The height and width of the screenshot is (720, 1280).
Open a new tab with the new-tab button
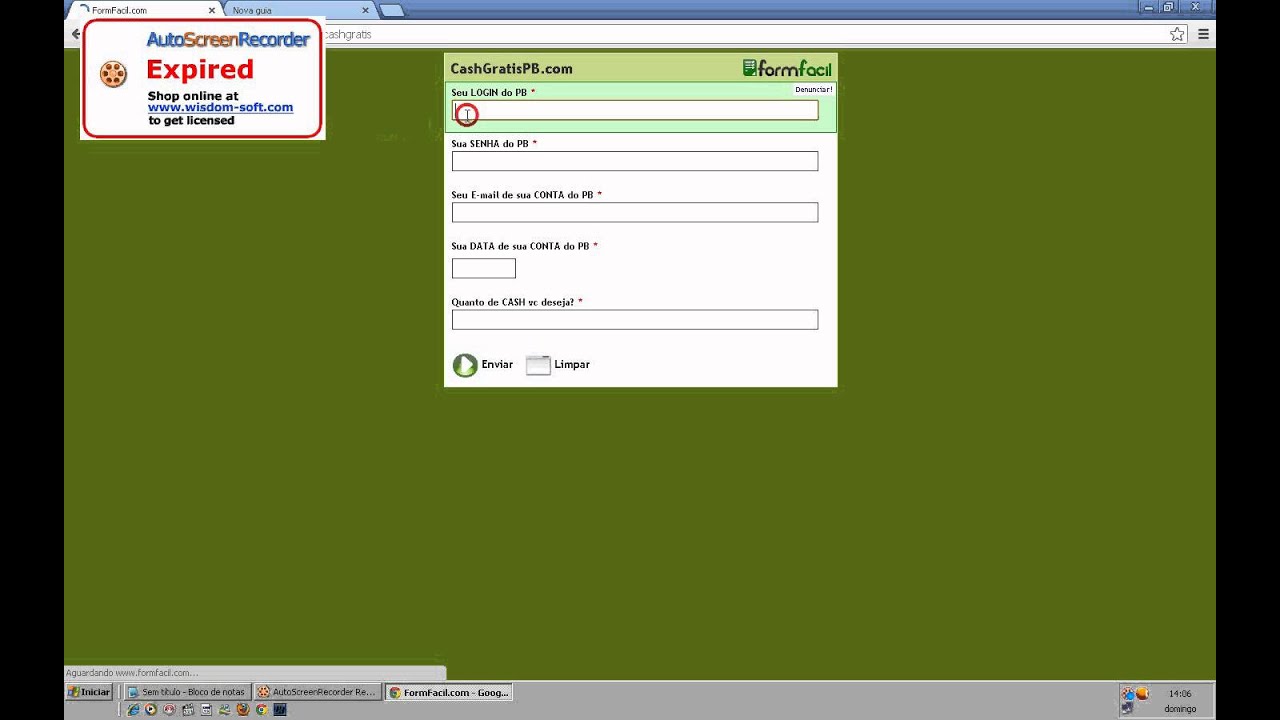[392, 10]
